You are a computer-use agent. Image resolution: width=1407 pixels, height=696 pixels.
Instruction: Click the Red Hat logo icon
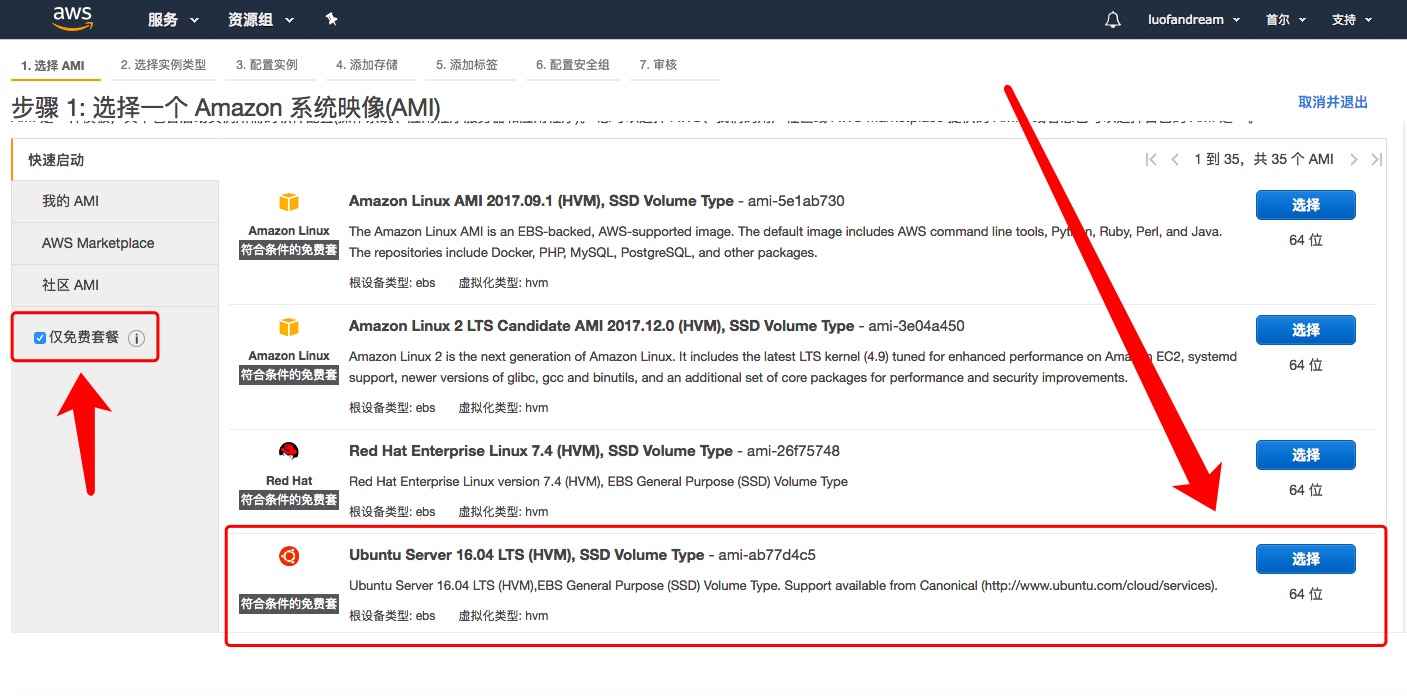pos(289,452)
